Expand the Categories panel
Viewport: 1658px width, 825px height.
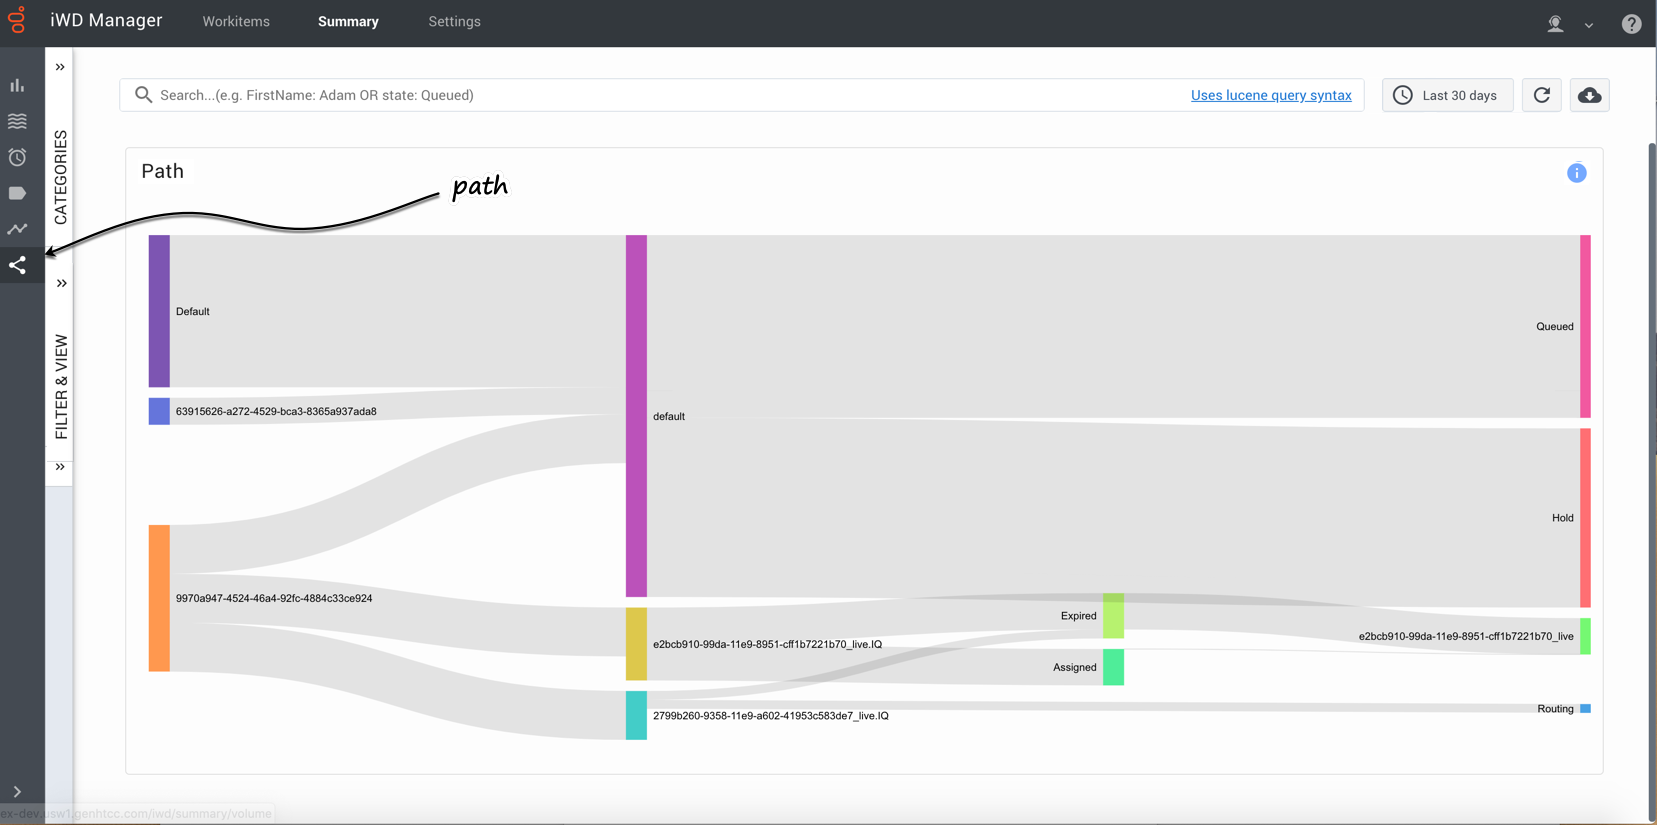click(60, 67)
